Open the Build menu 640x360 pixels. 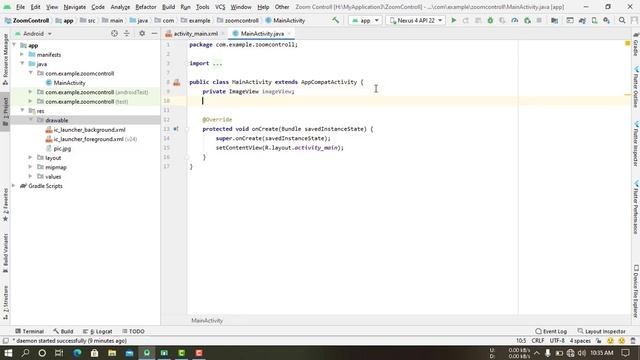[168, 7]
